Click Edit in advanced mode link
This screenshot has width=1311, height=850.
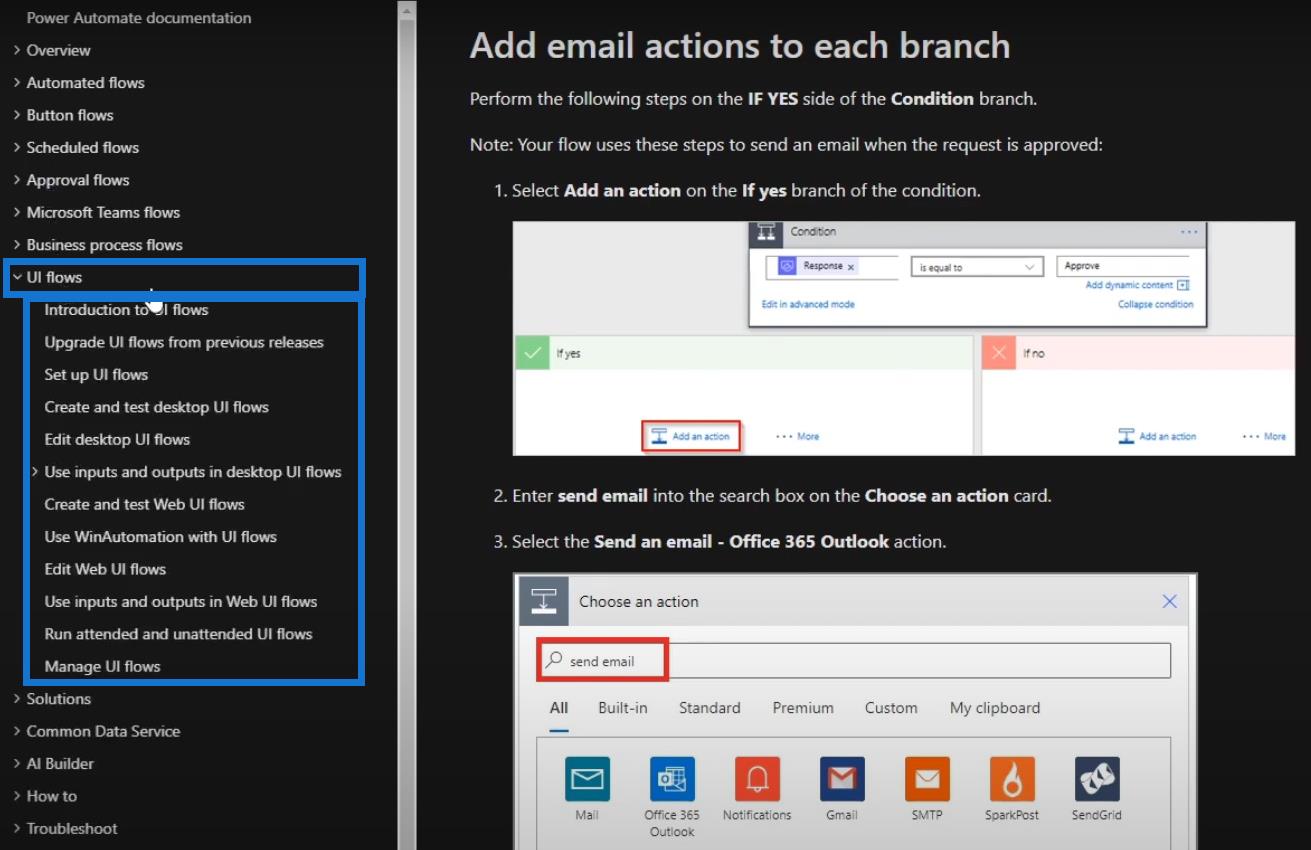[x=808, y=304]
